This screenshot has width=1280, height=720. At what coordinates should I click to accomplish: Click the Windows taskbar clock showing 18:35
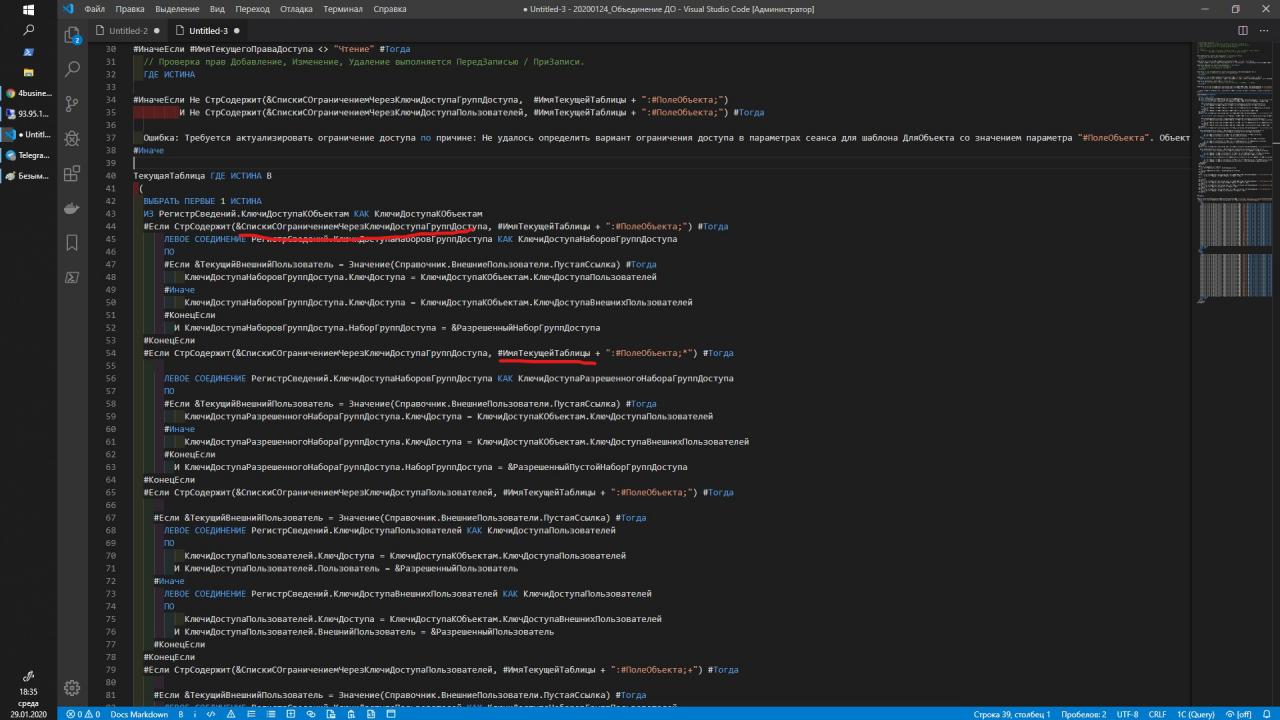[28, 691]
